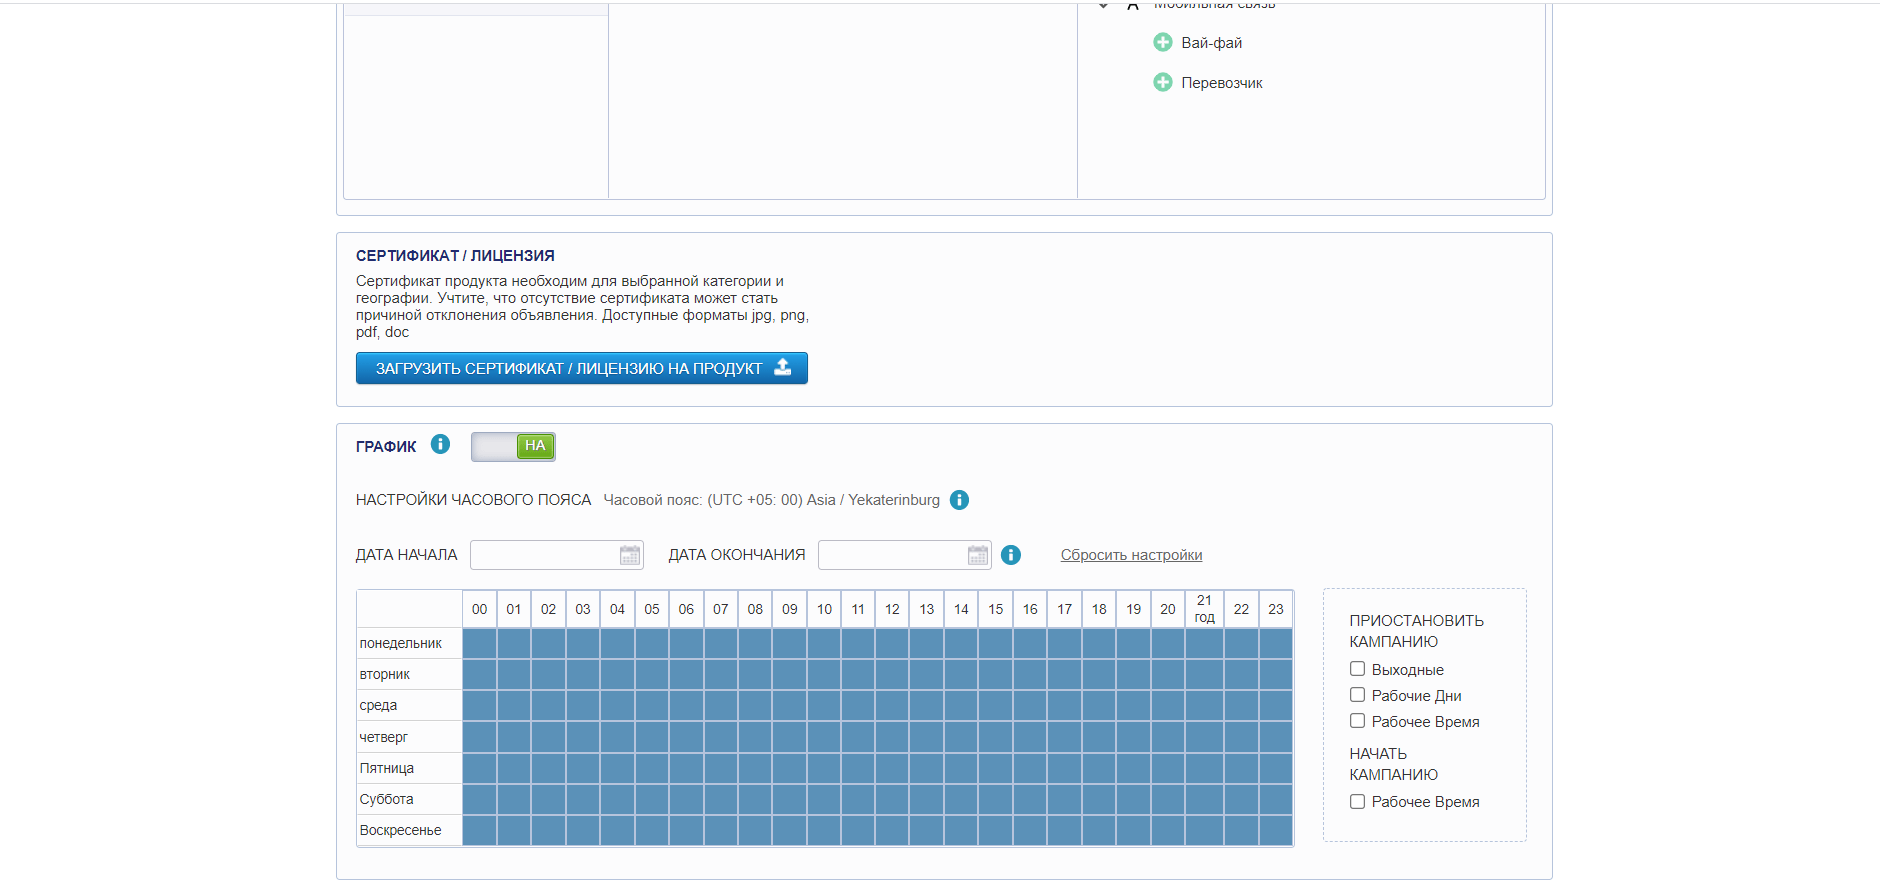Click the info icon beside ГРАФИК heading
Image resolution: width=1880 pixels, height=884 pixels.
(x=440, y=444)
